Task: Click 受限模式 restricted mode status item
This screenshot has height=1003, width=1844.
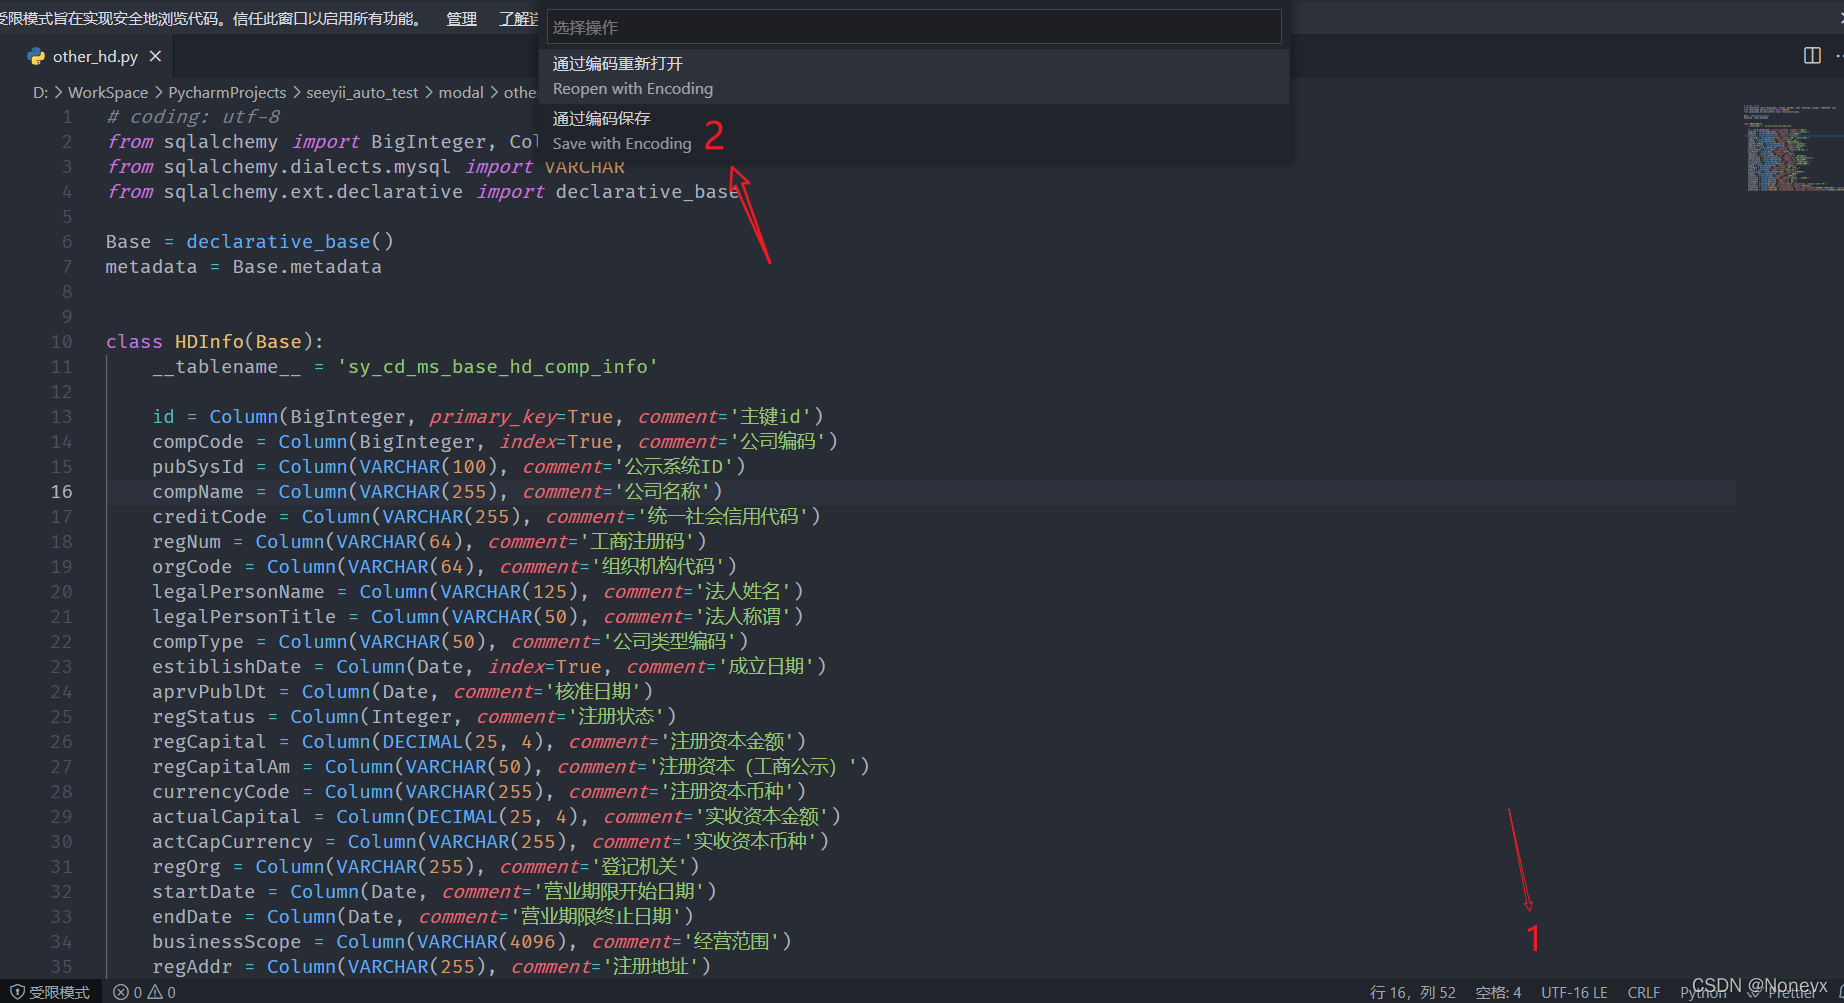Action: click(51, 992)
